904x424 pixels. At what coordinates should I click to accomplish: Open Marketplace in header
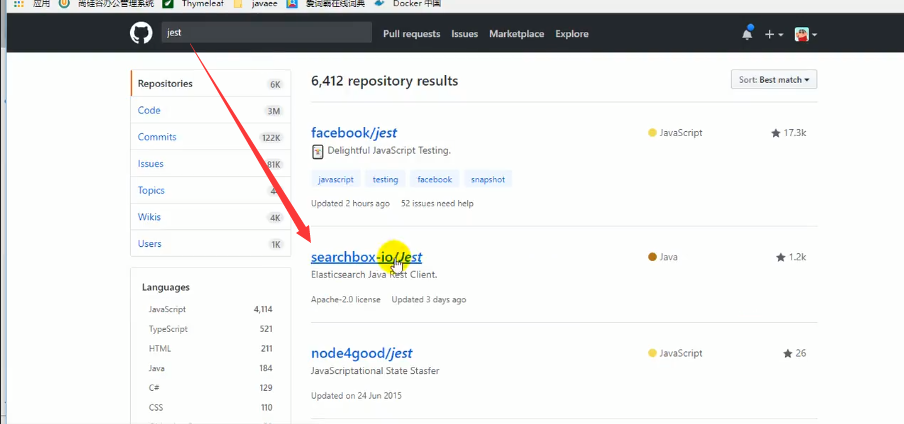click(x=517, y=34)
